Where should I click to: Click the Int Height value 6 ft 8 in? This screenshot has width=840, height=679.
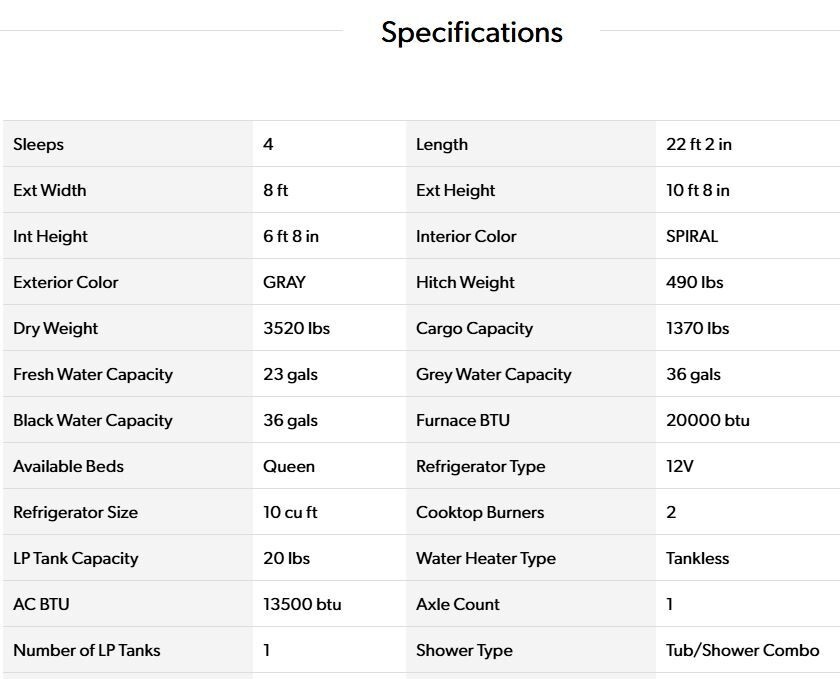coord(291,236)
